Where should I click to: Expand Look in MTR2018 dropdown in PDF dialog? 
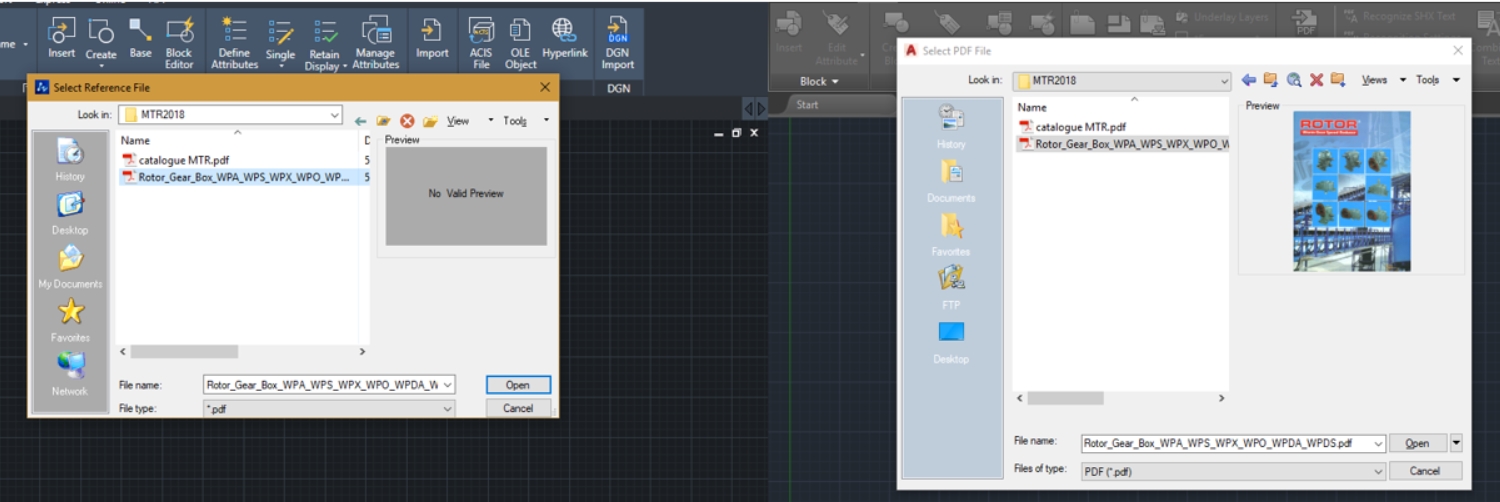[x=1223, y=80]
